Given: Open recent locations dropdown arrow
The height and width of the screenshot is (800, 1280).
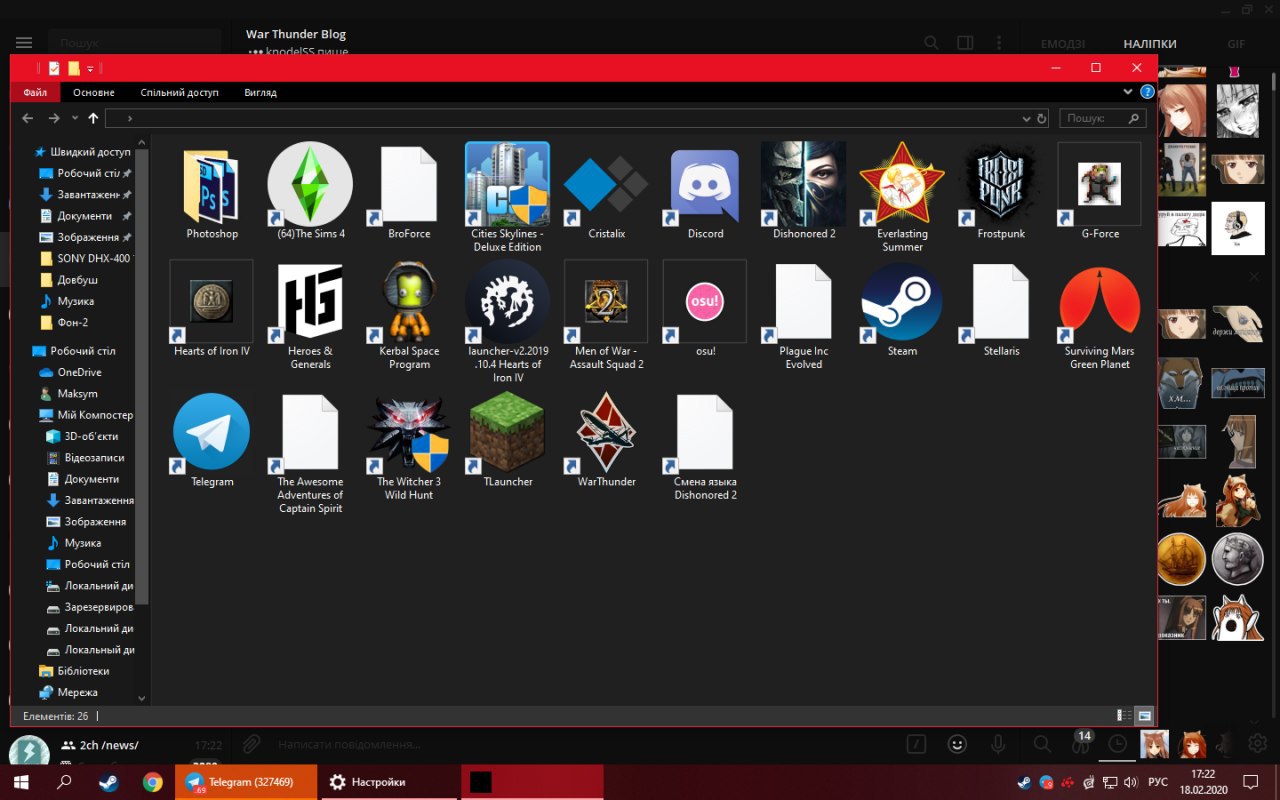Looking at the screenshot, I should pyautogui.click(x=75, y=118).
